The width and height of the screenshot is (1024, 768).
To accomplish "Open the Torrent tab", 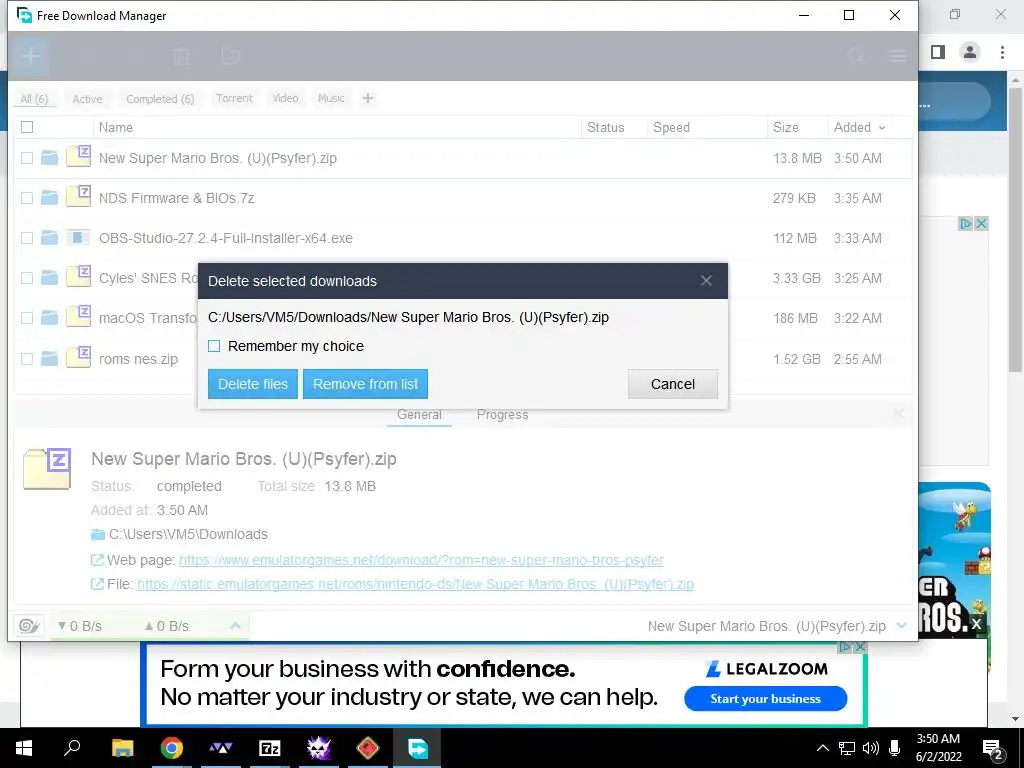I will 234,98.
